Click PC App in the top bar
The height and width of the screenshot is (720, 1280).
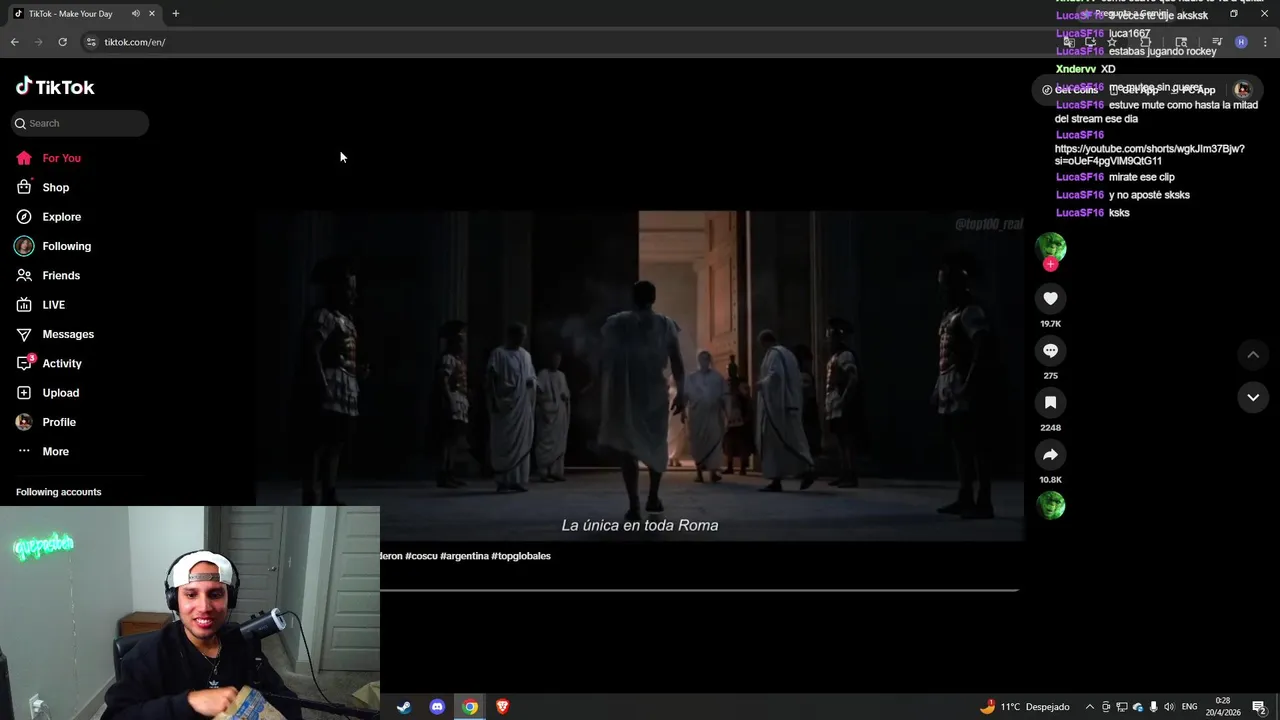coord(1194,90)
